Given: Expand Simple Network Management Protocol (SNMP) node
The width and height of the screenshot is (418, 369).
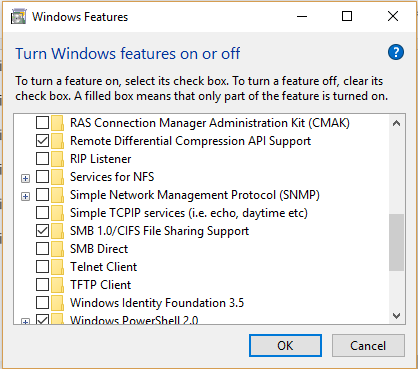Looking at the screenshot, I should (x=25, y=196).
